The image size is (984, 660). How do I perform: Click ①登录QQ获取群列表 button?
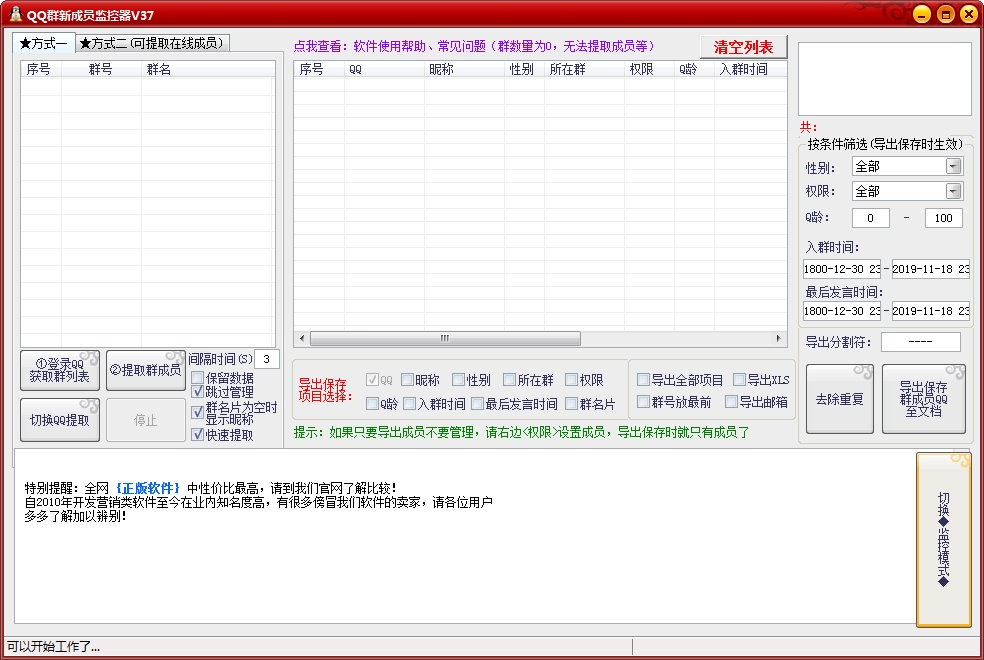(x=60, y=370)
